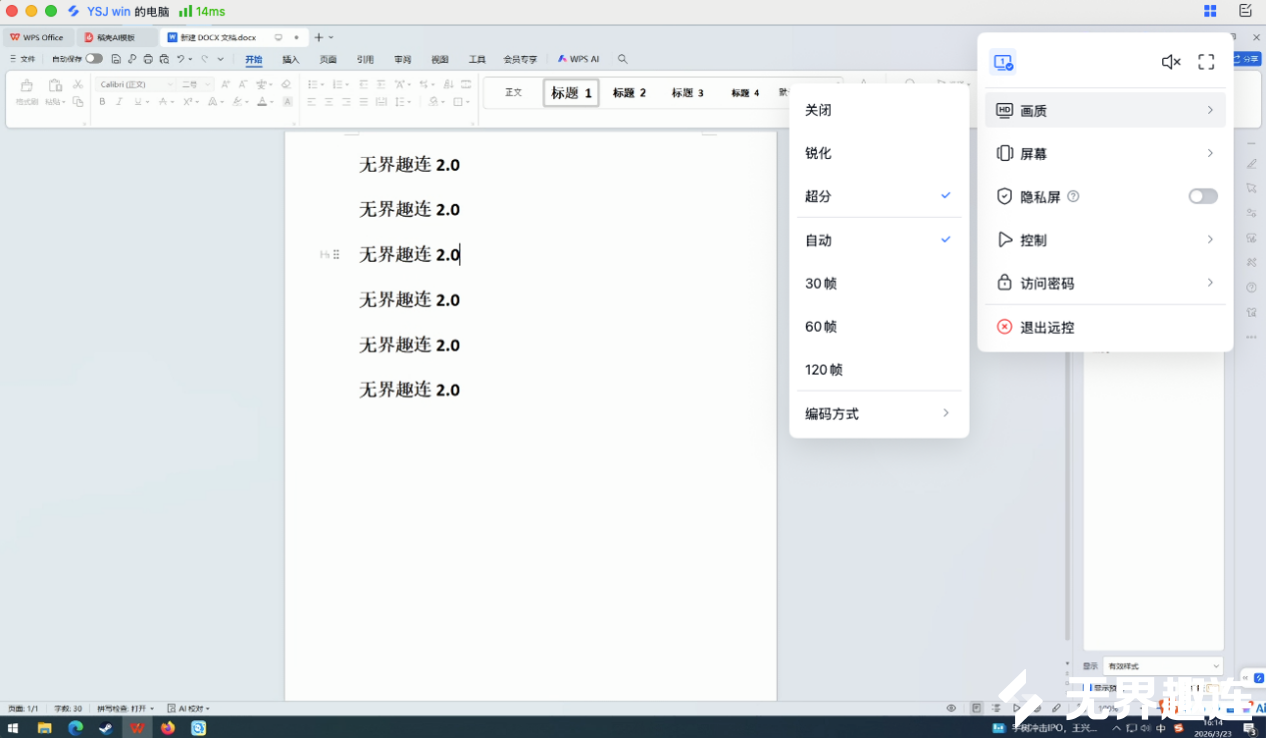
Task: Toggle the 隐私屏 privacy screen switch
Action: [1202, 197]
